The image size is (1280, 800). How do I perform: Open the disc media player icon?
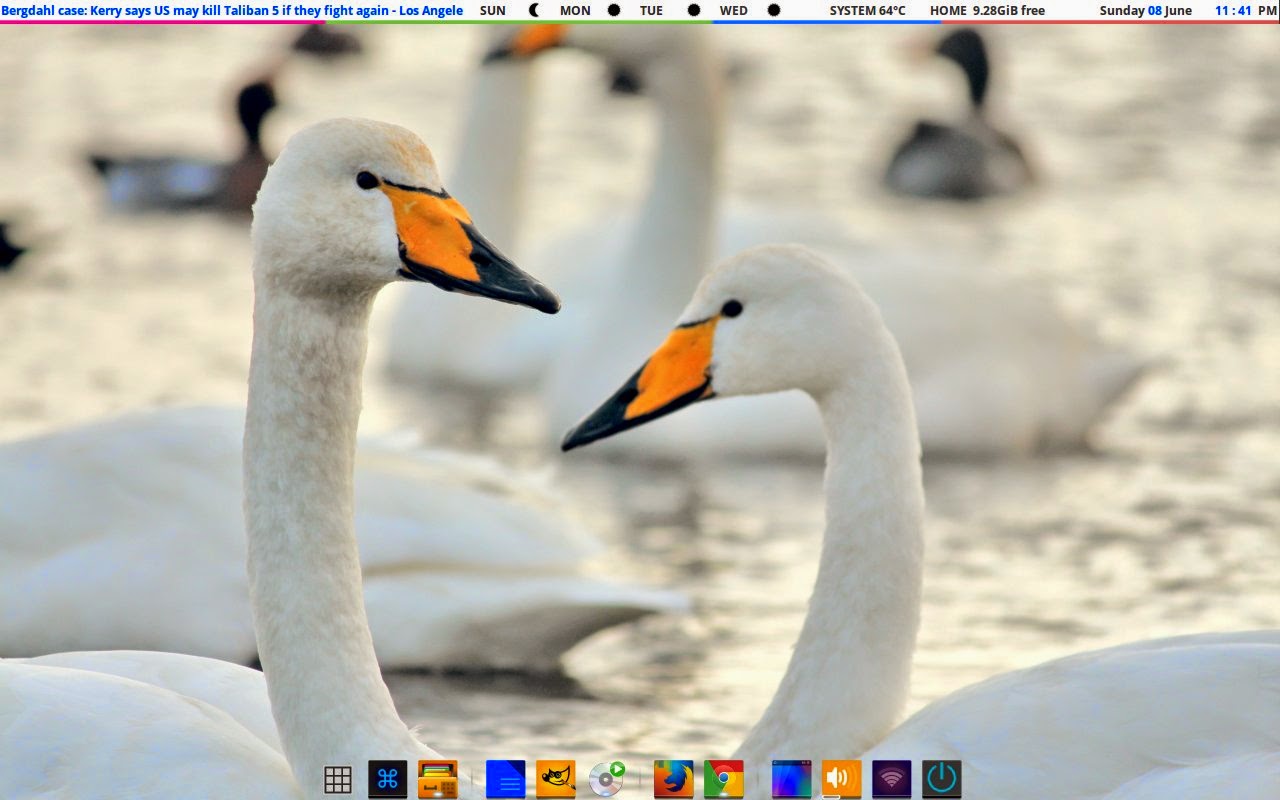606,779
